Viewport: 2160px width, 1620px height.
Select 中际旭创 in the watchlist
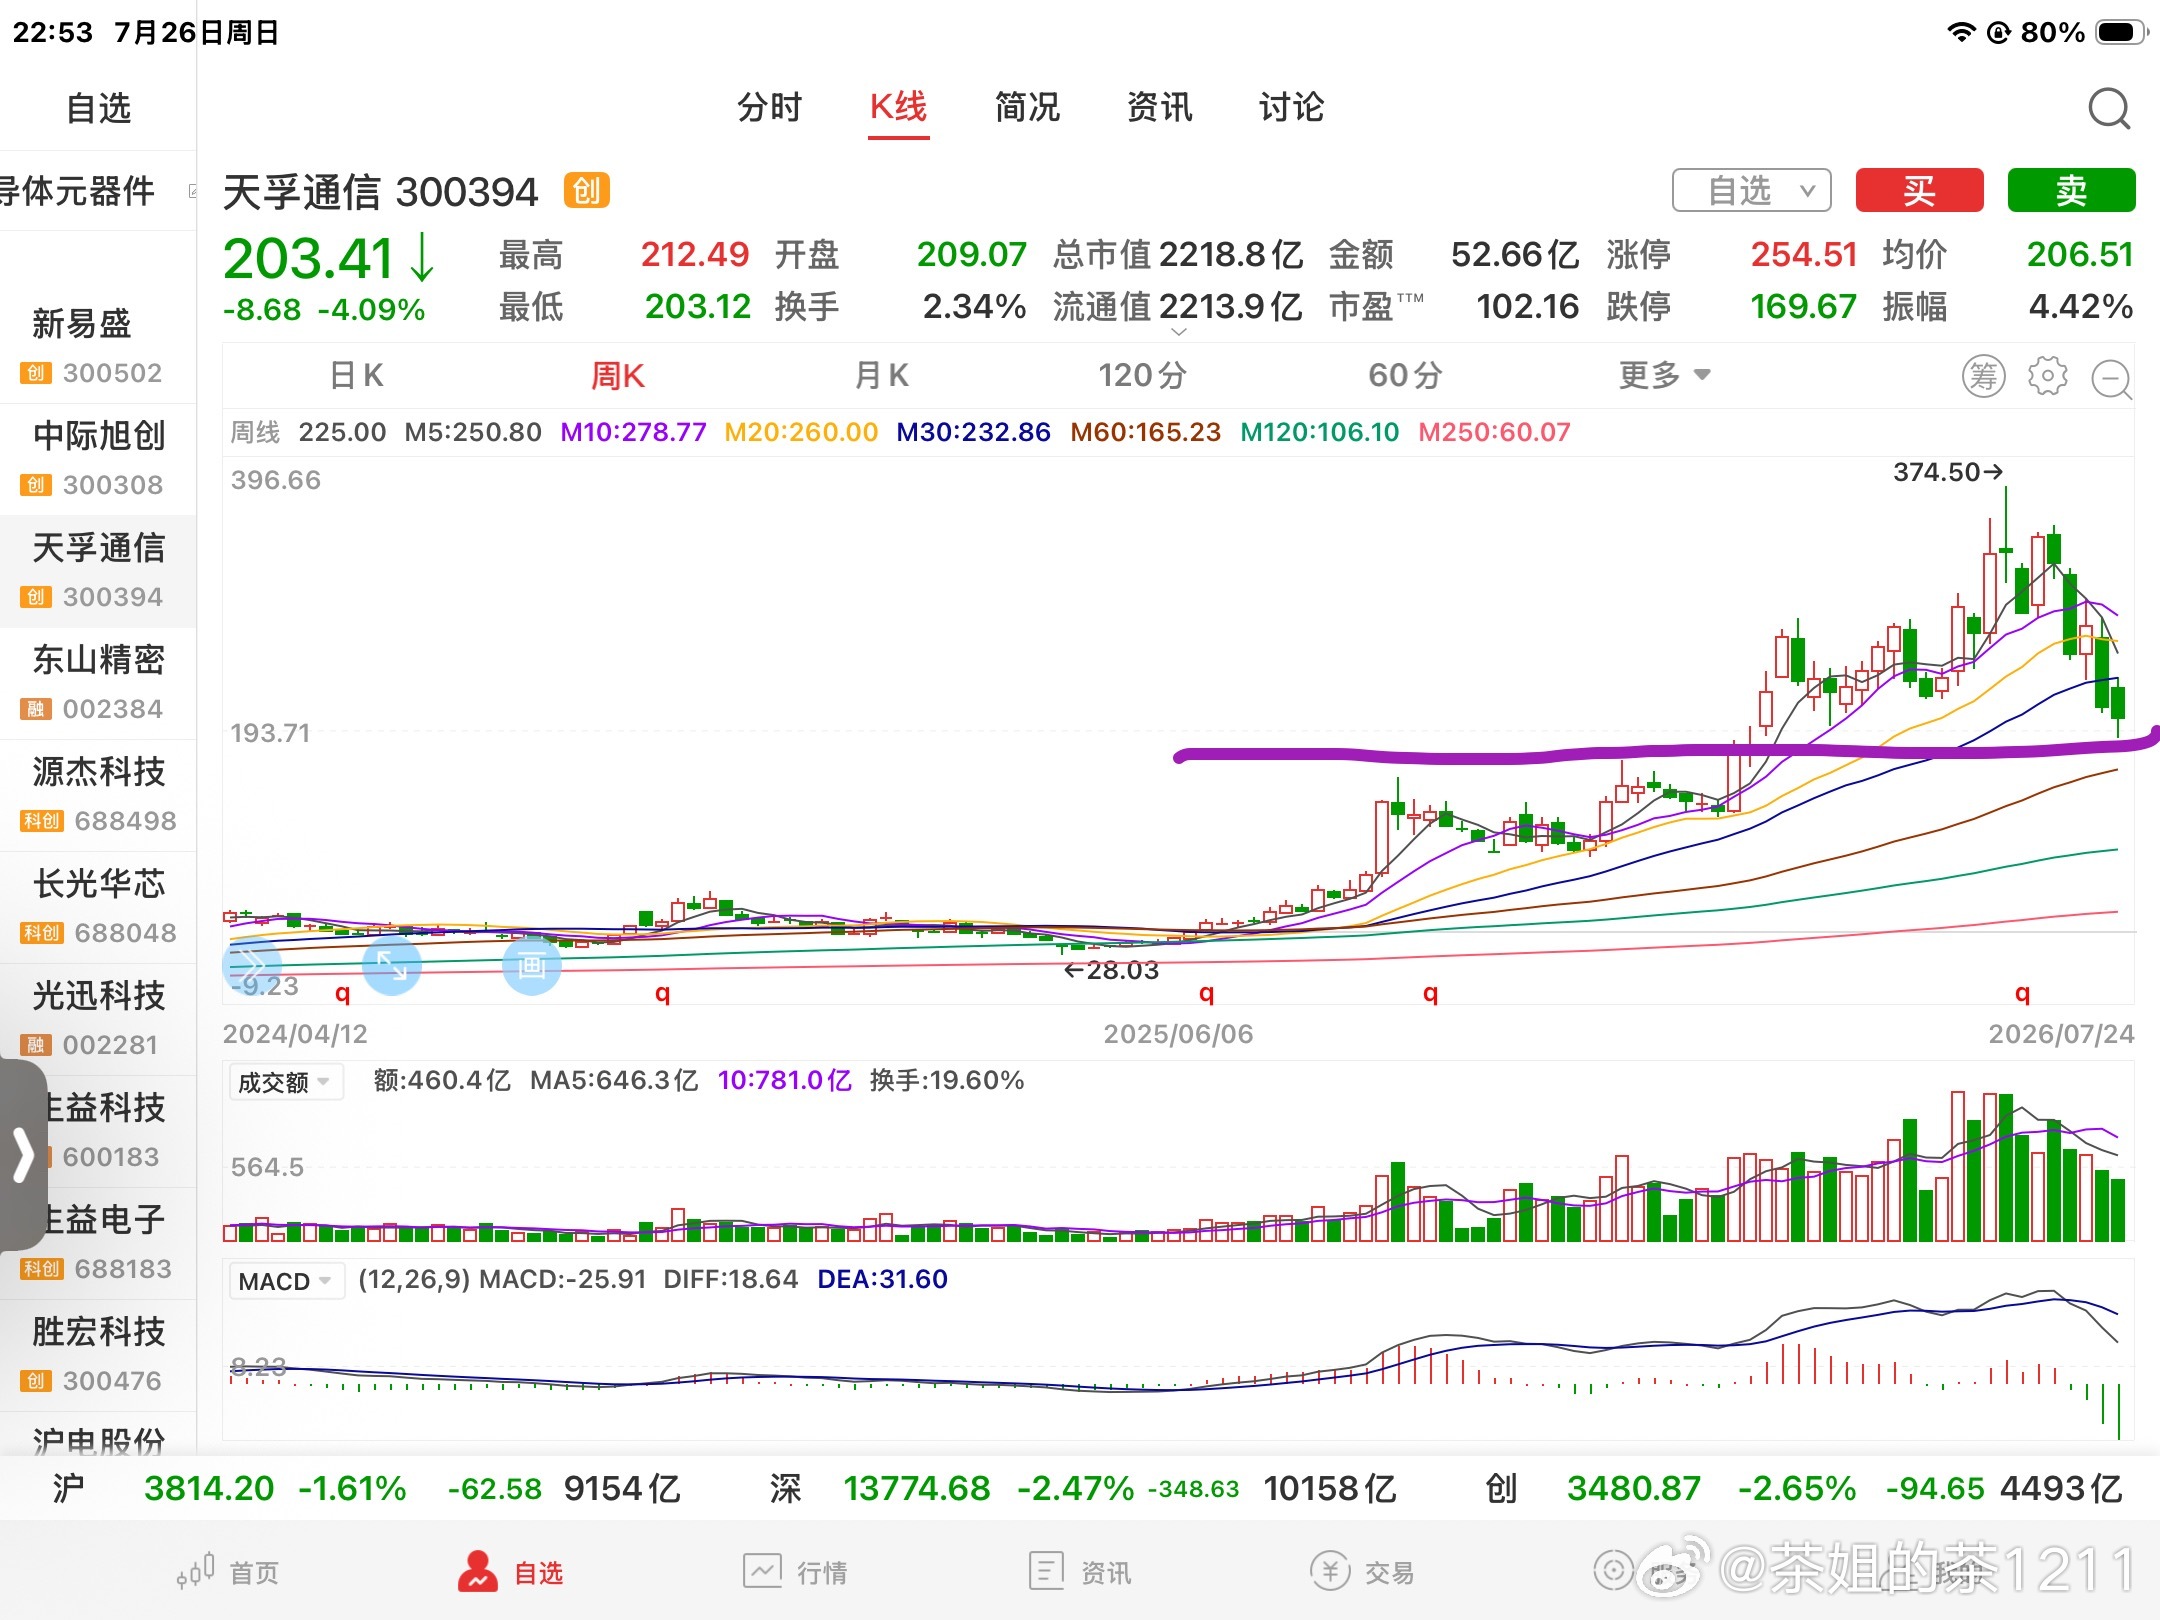click(98, 460)
